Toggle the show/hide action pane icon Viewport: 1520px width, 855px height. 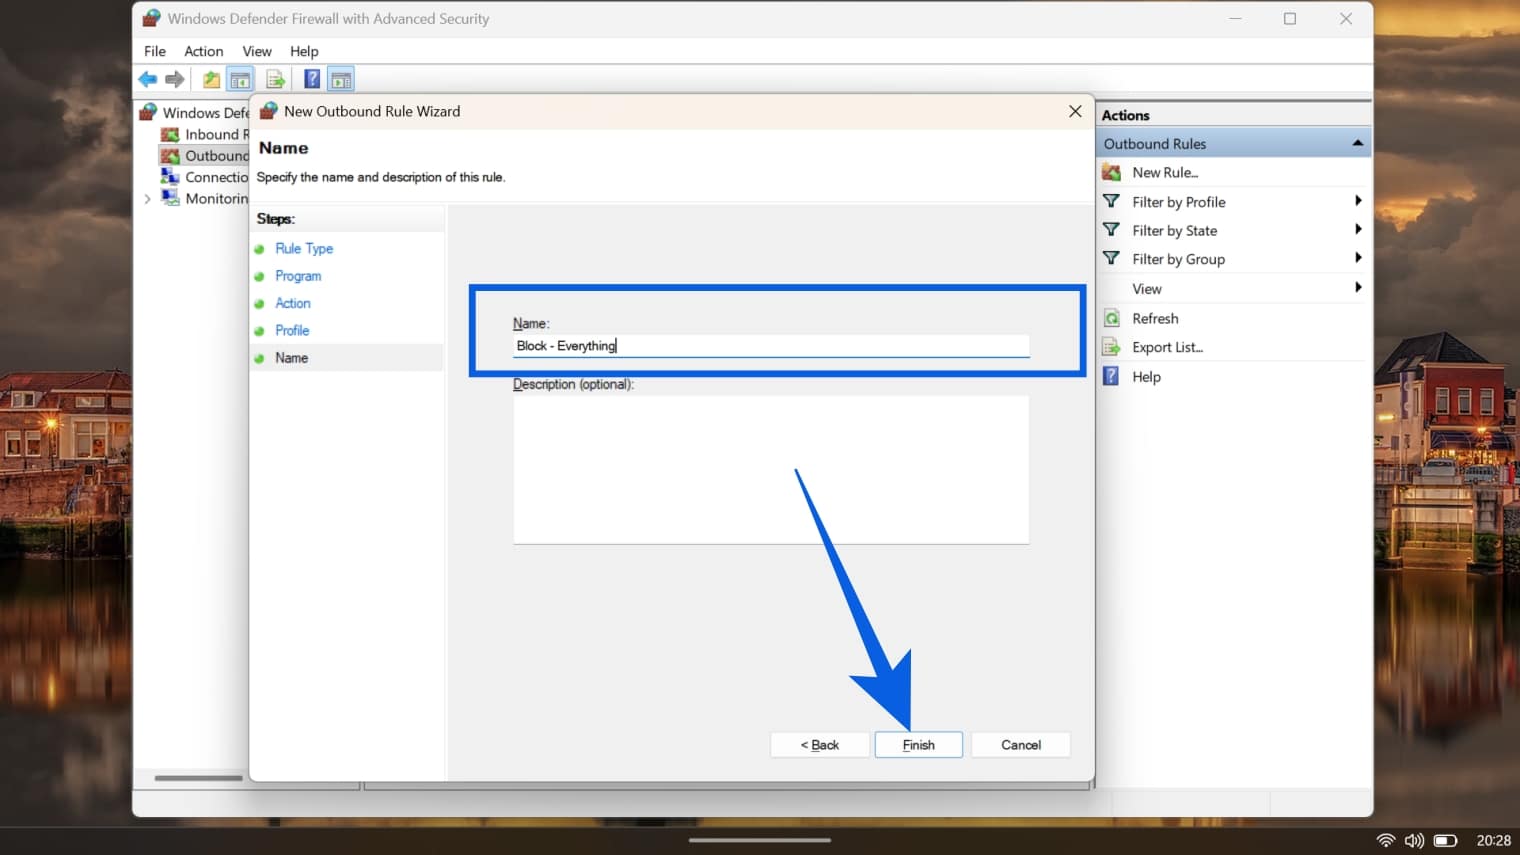(x=341, y=79)
